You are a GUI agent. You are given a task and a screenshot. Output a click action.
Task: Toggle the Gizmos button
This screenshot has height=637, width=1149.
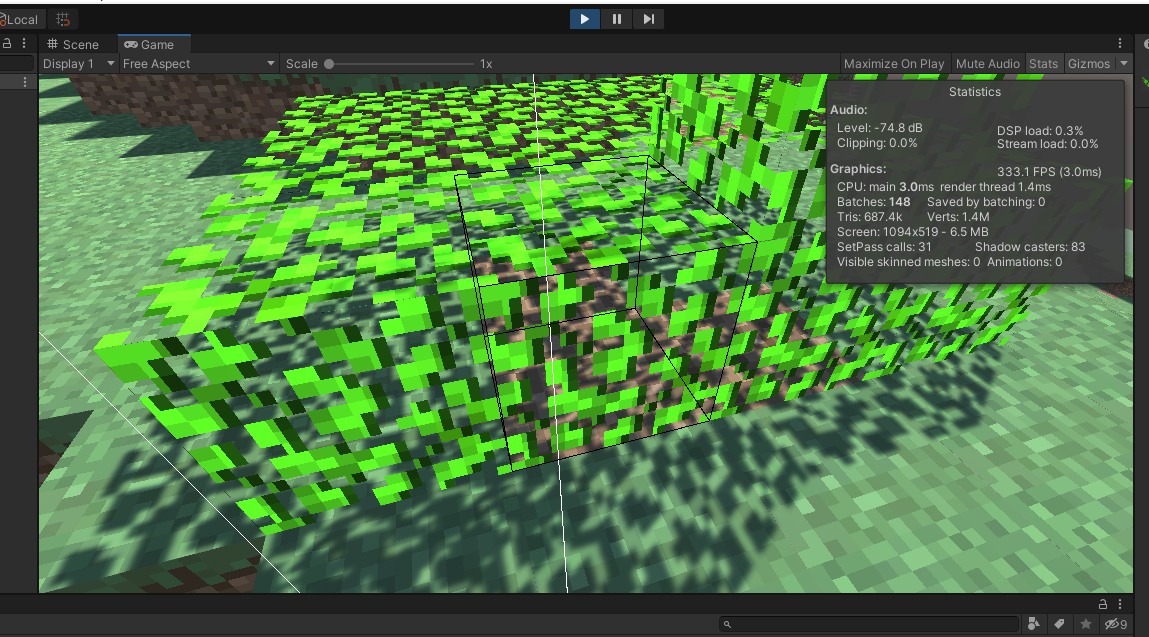point(1089,64)
